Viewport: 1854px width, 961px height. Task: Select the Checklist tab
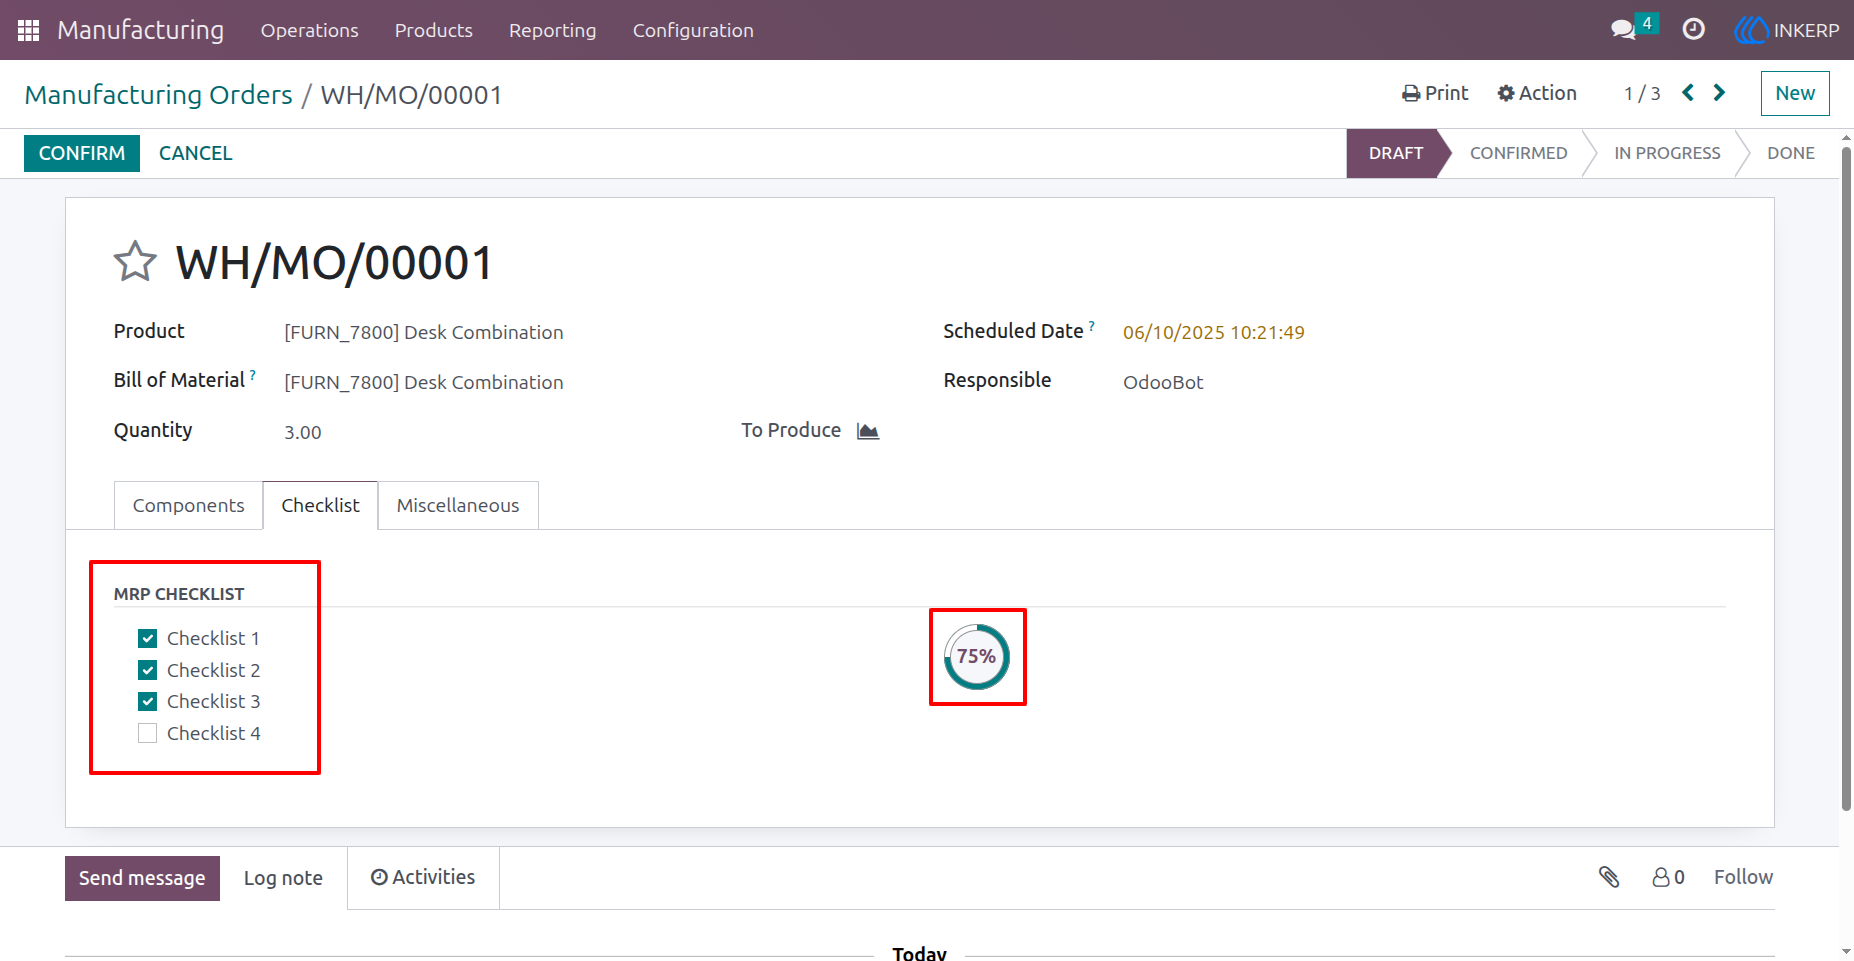pos(320,505)
